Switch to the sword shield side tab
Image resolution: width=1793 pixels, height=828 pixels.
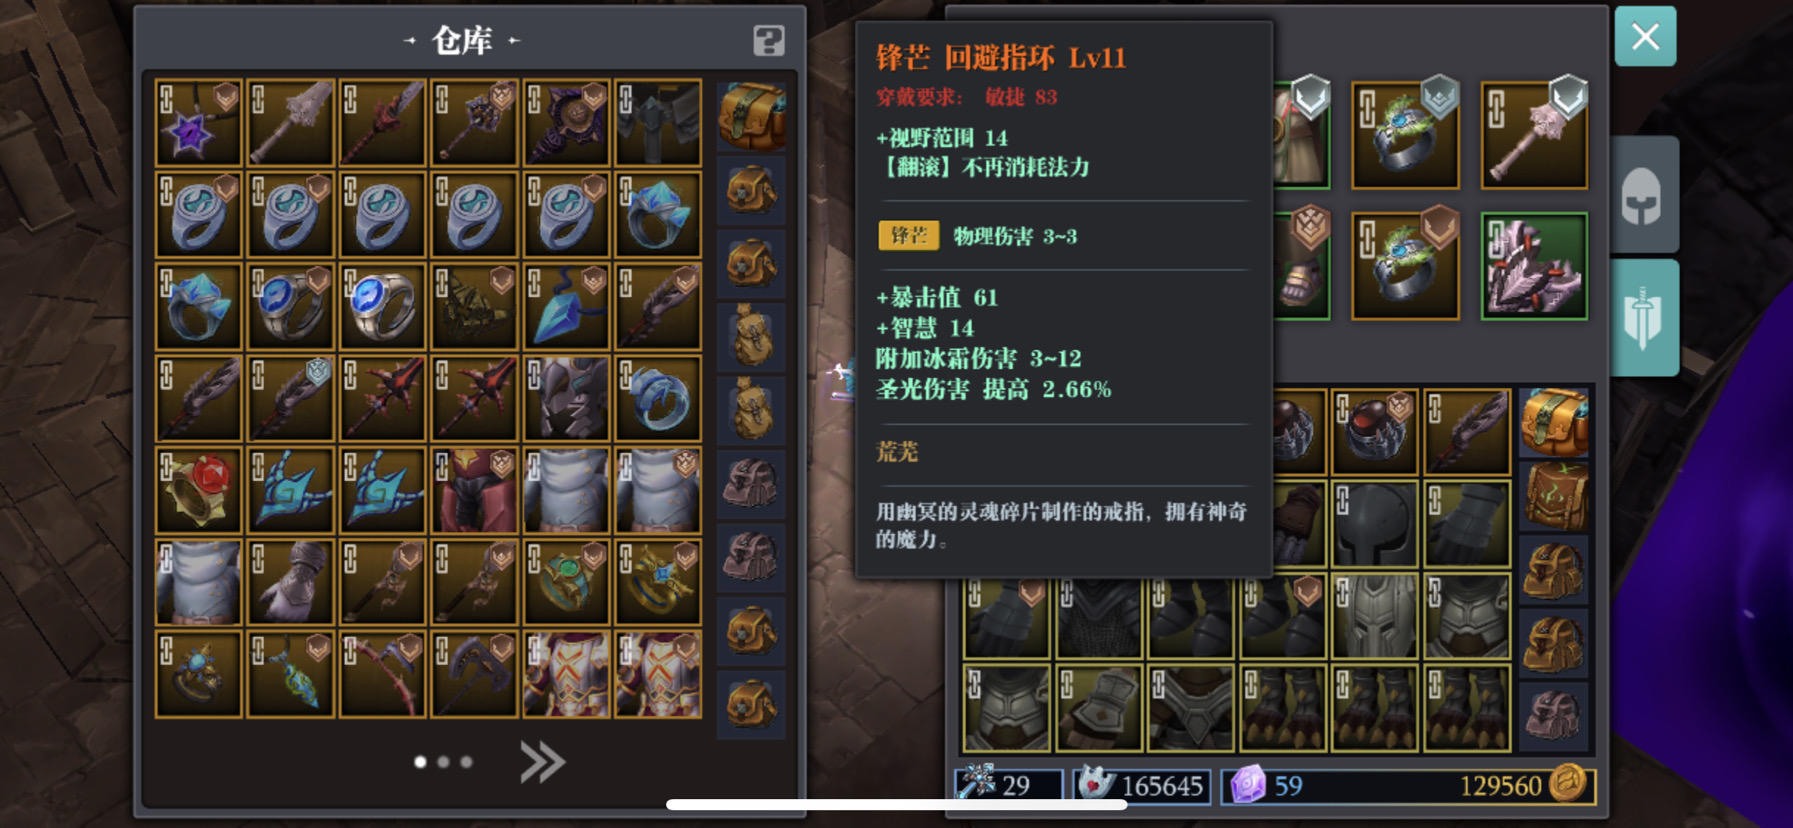coord(1642,317)
